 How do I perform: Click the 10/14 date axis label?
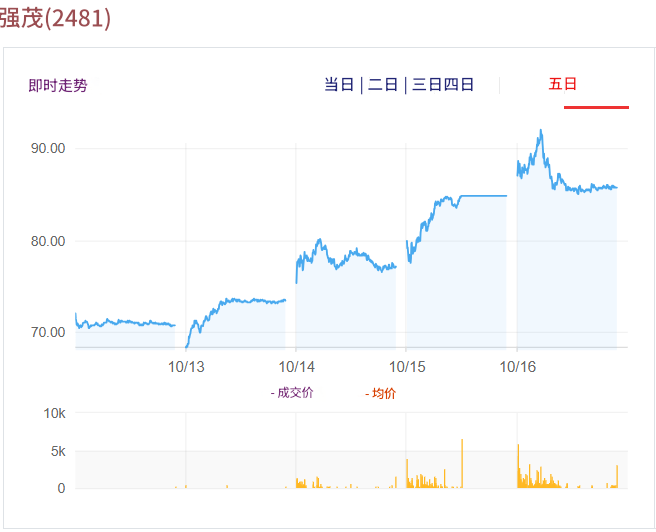click(x=296, y=366)
